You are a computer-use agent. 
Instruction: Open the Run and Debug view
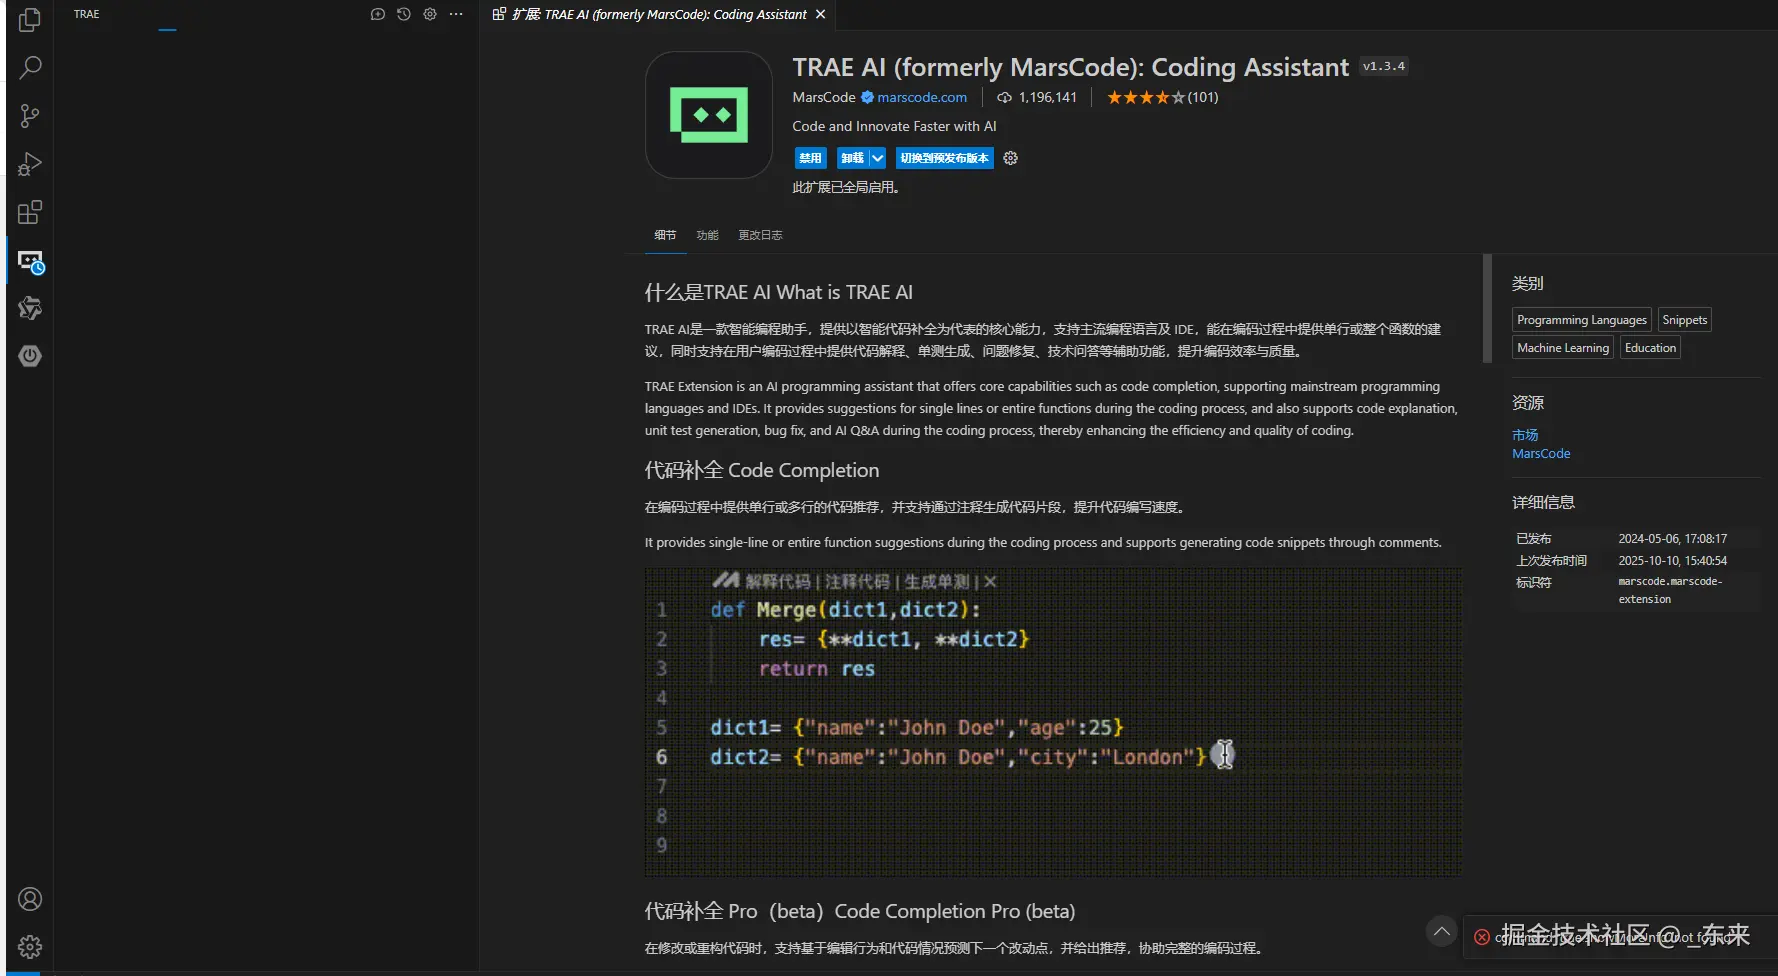(x=30, y=164)
